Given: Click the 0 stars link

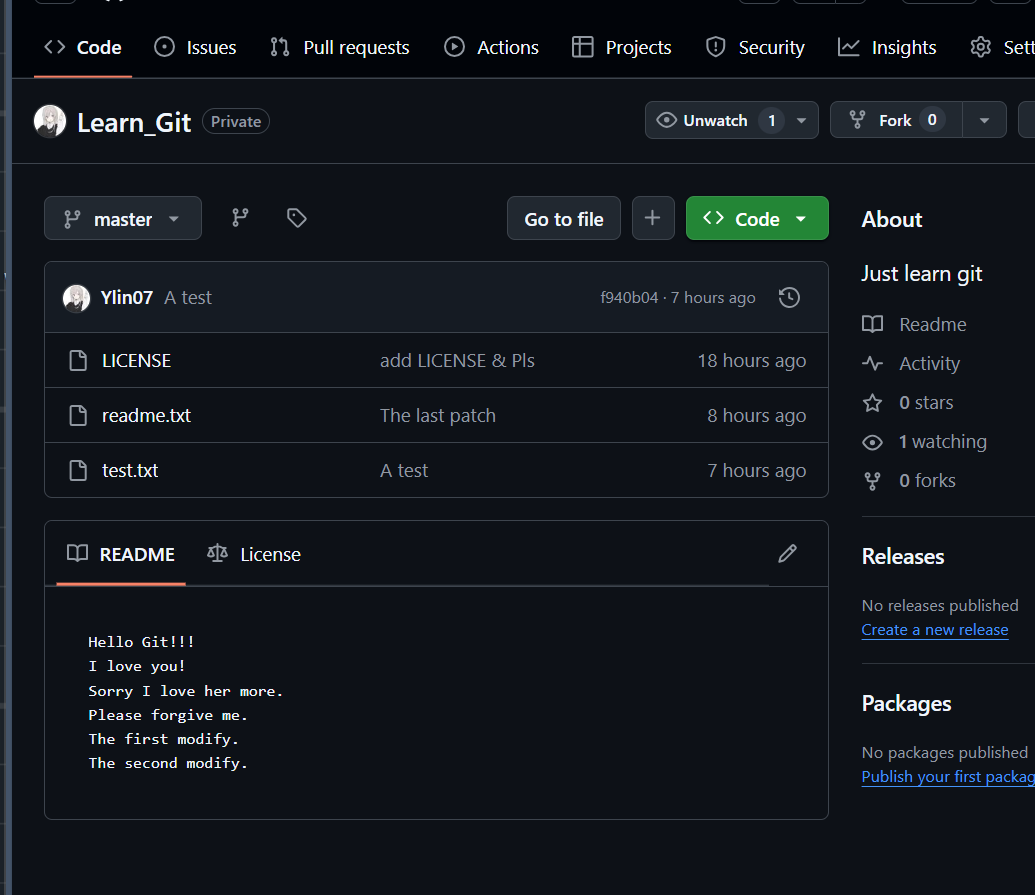Looking at the screenshot, I should pos(908,402).
